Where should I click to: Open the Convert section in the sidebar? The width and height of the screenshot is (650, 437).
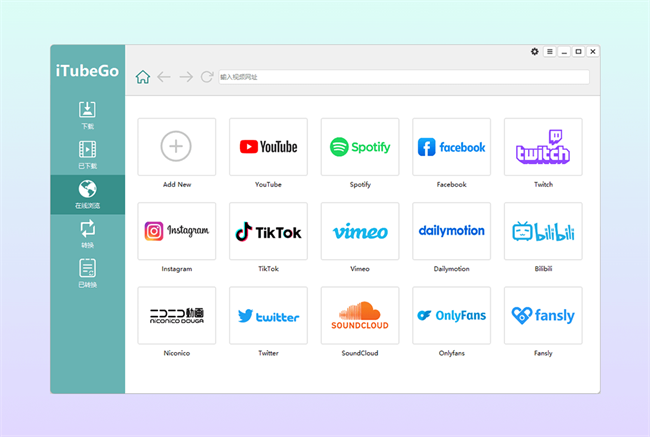tap(87, 234)
